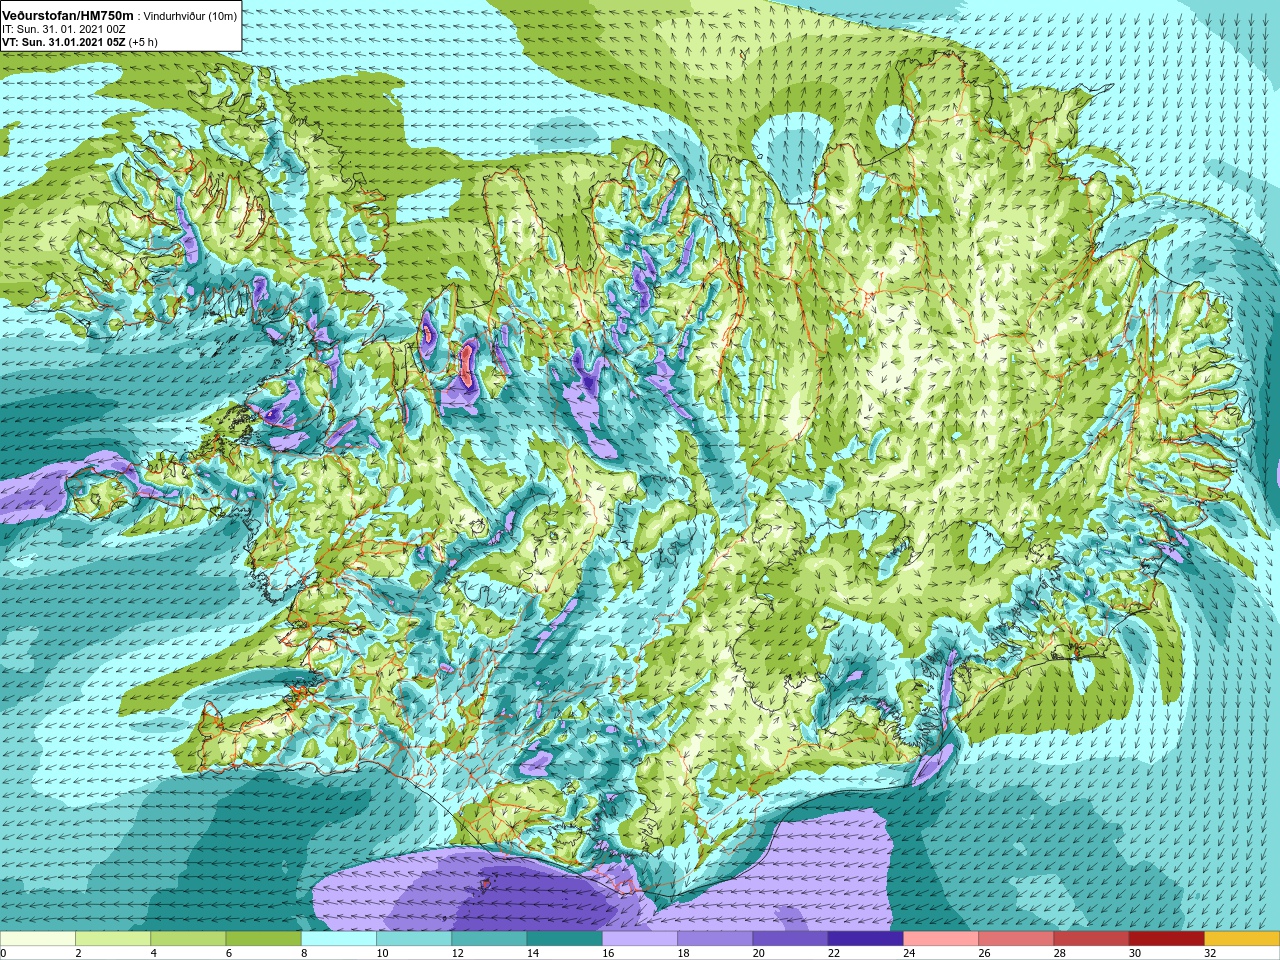Click the light green 2–4 legend swatch

coord(113,939)
